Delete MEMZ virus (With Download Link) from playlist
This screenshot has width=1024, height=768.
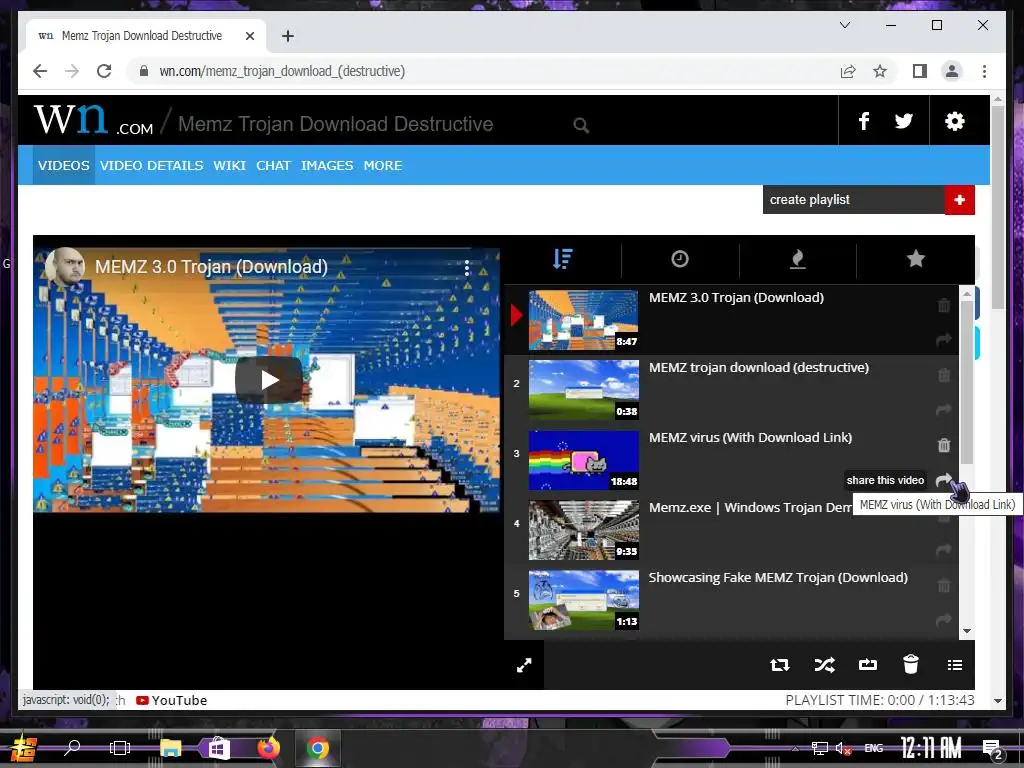click(944, 445)
